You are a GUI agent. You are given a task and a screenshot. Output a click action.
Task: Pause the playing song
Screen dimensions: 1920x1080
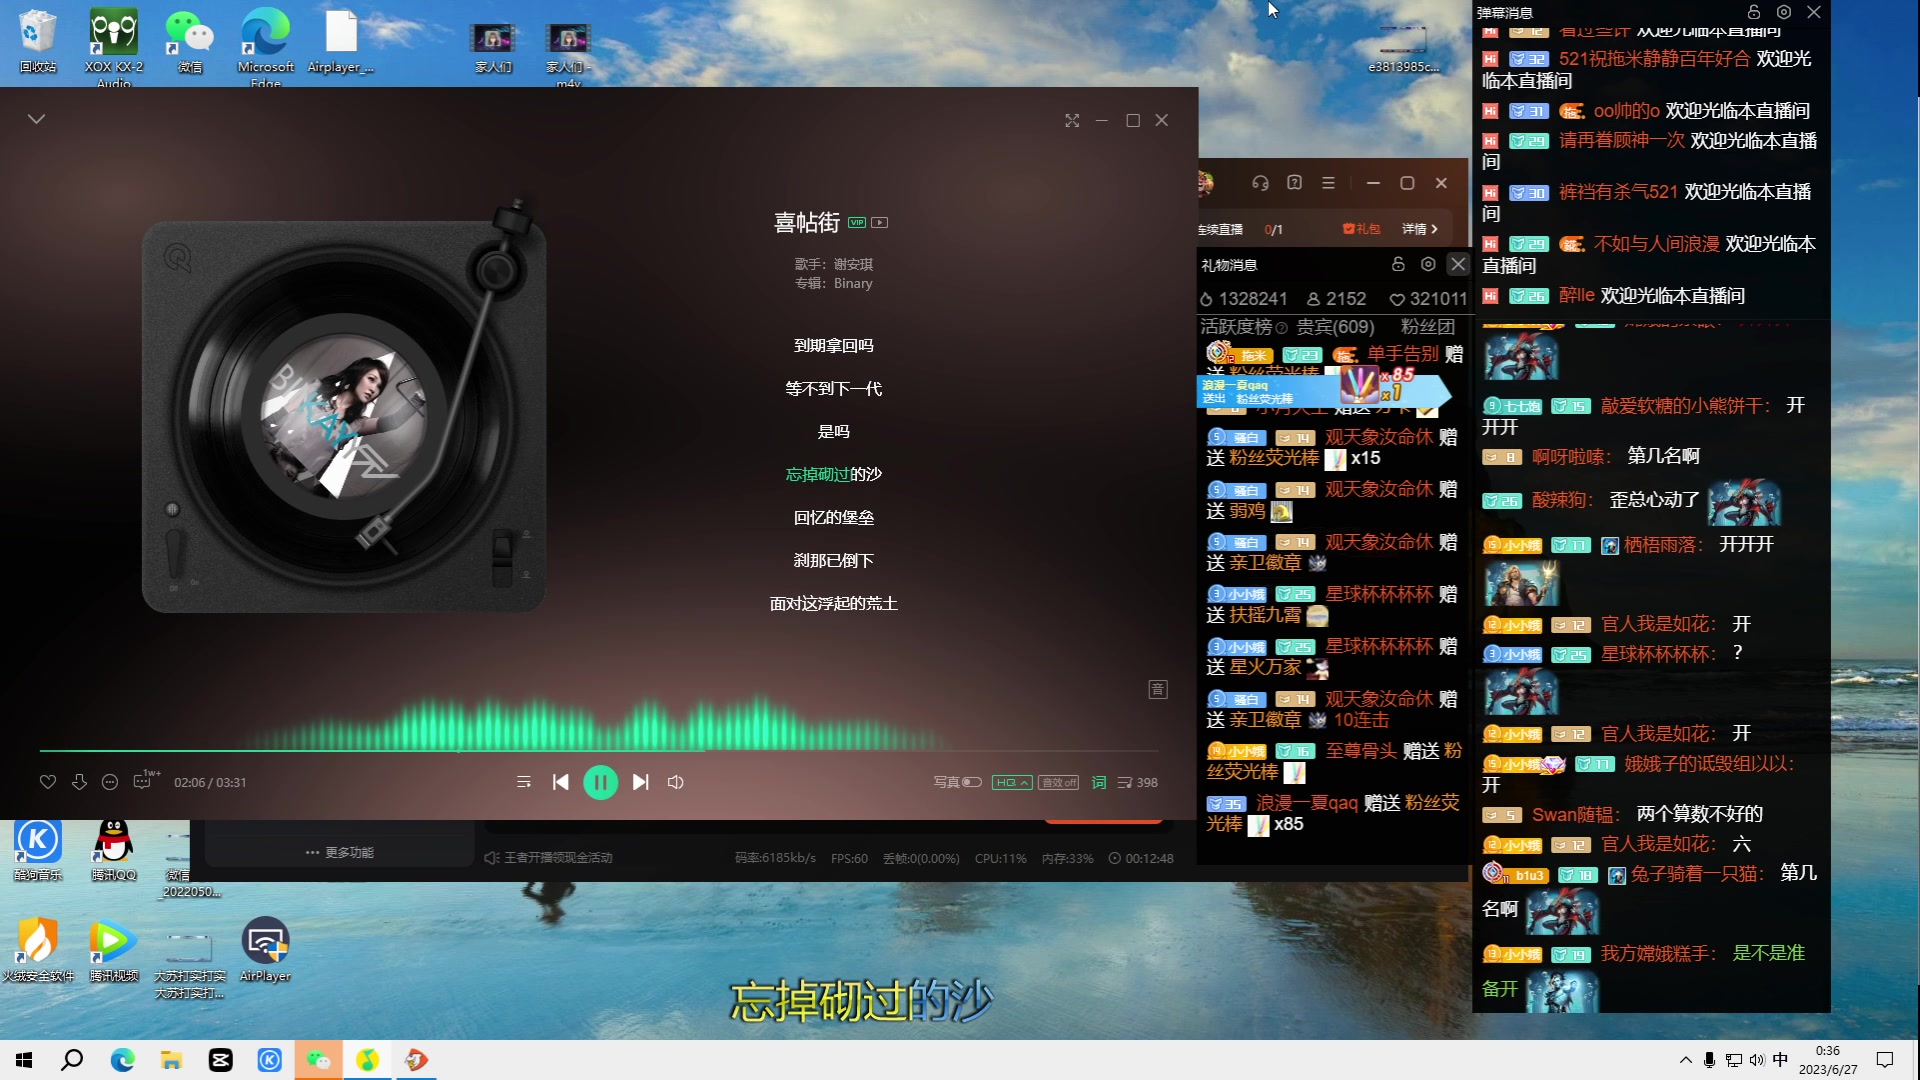click(x=601, y=782)
